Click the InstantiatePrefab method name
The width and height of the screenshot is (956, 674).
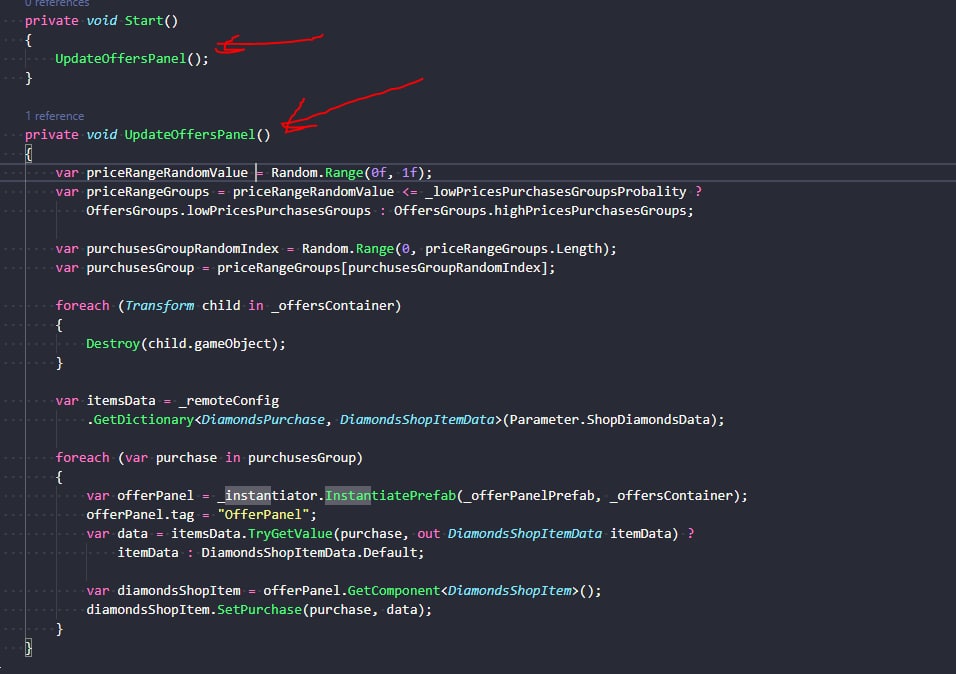click(x=390, y=496)
